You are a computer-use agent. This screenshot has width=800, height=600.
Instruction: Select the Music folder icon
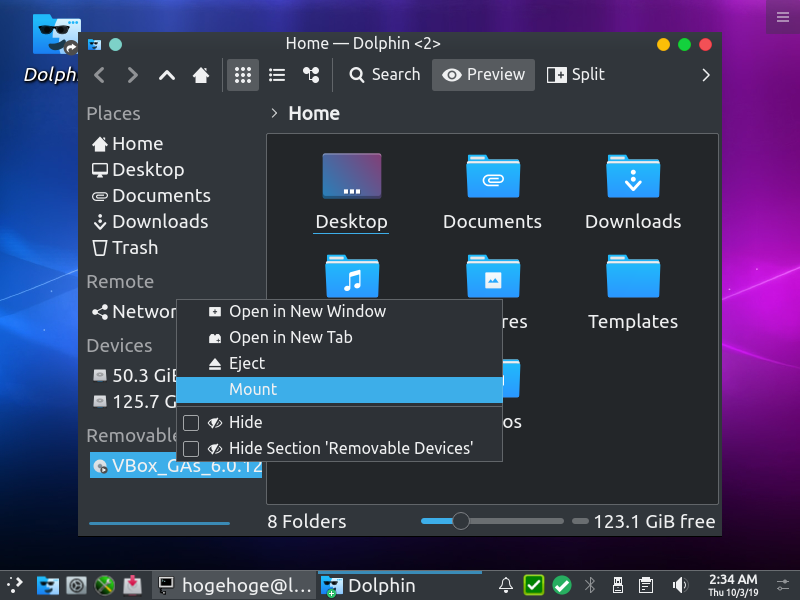[352, 276]
